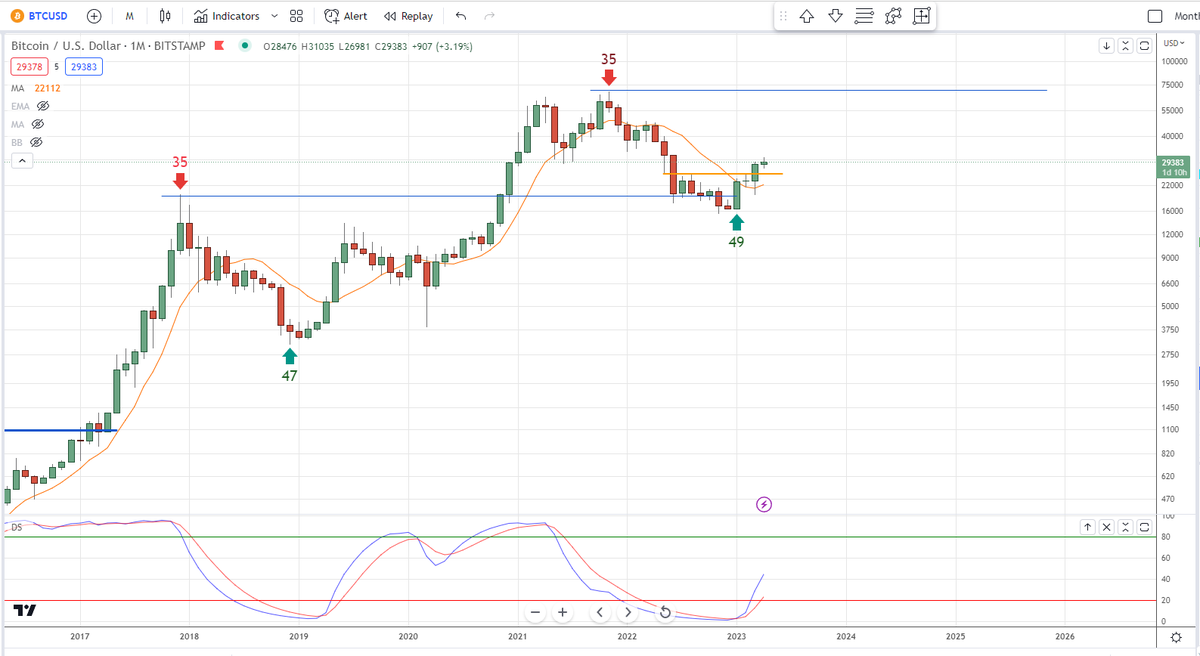Change the candlestick chart style
Image resolution: width=1200 pixels, height=656 pixels.
[166, 16]
